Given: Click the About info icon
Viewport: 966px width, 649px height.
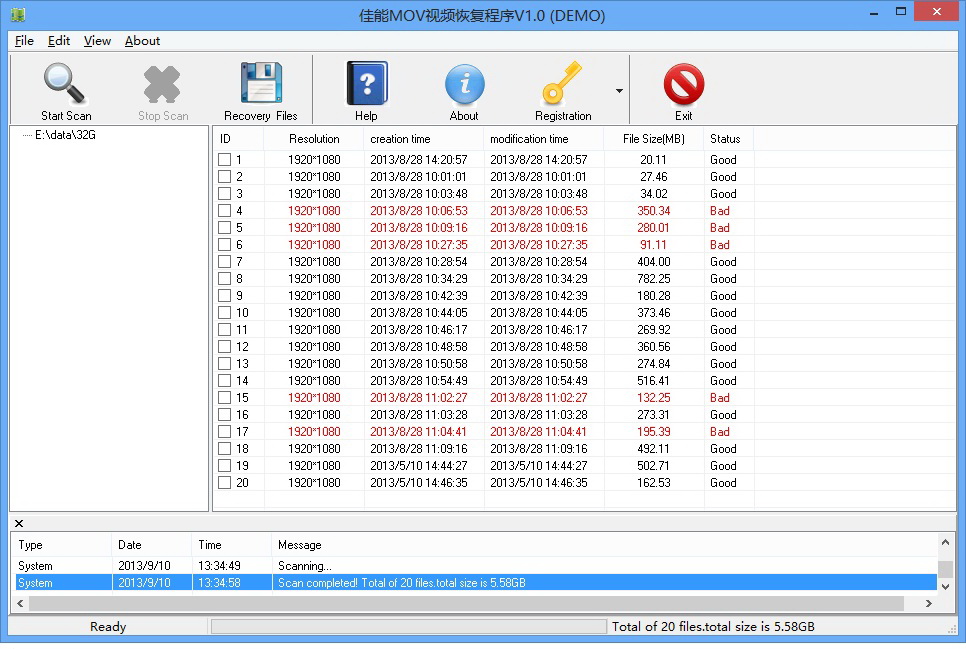Looking at the screenshot, I should point(464,84).
